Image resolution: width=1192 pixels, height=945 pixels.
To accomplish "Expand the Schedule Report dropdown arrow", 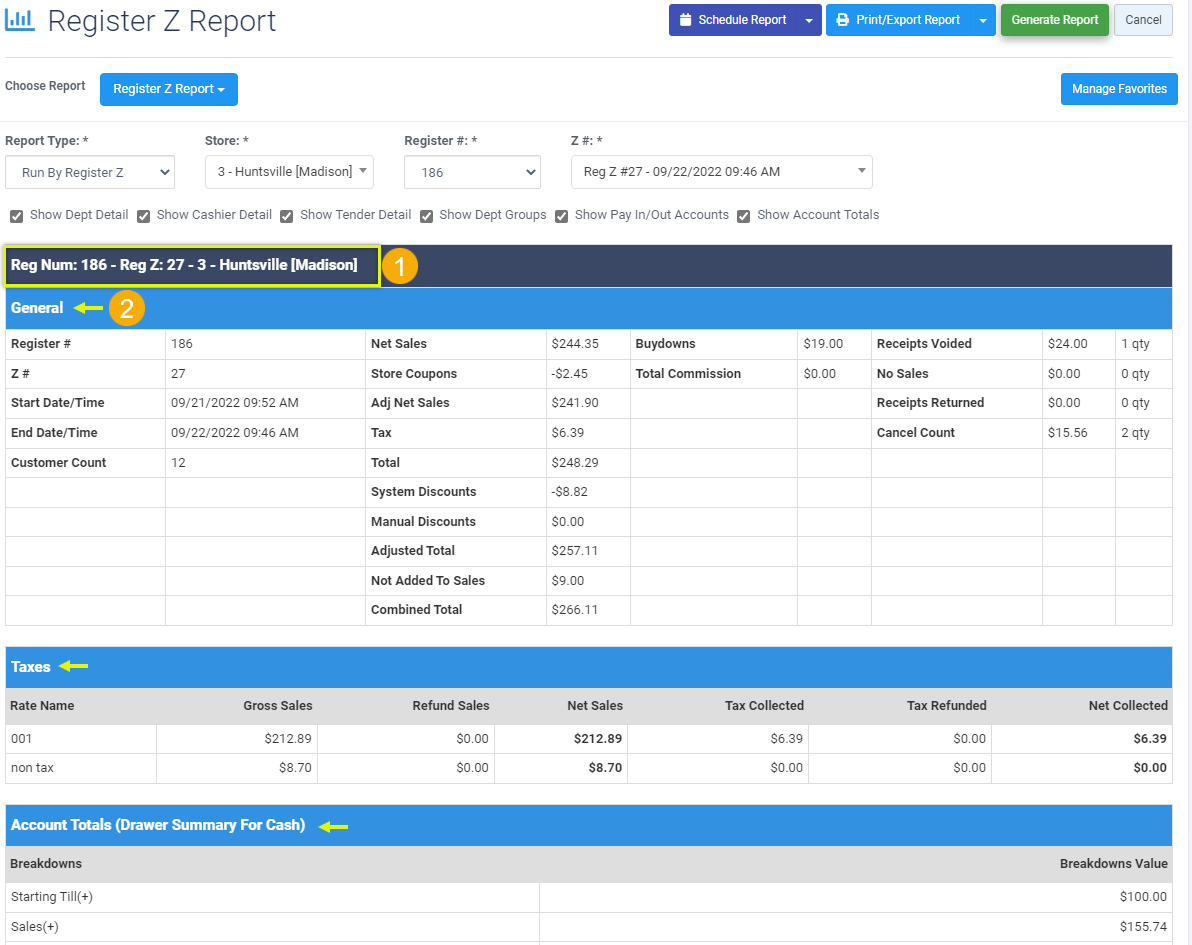I will point(806,20).
